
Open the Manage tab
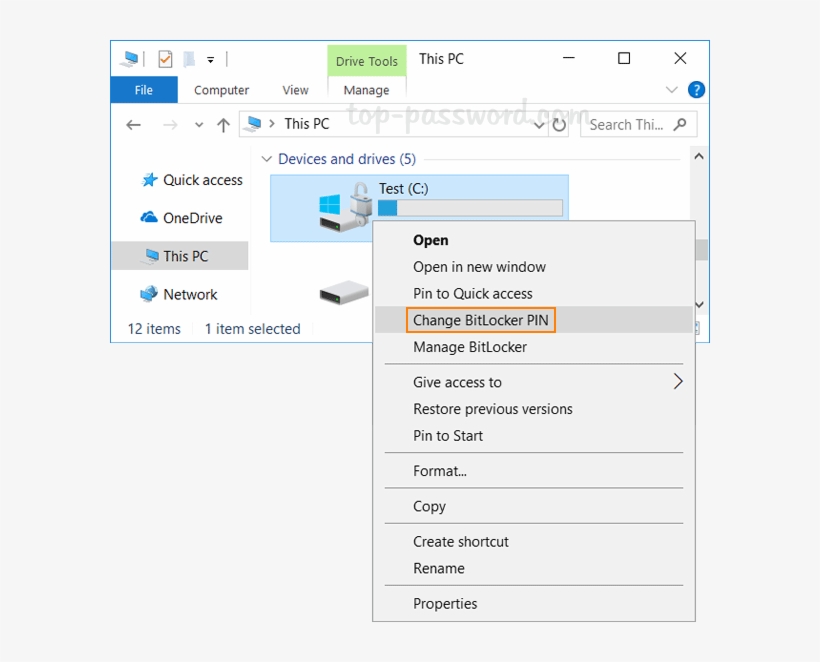(x=366, y=90)
